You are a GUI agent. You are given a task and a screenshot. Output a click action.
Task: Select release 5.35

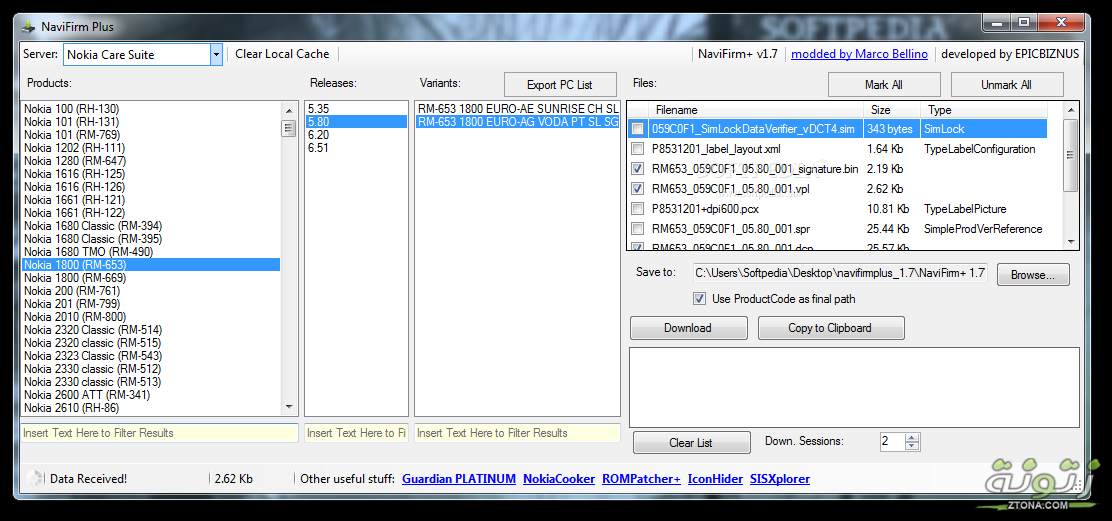pos(356,108)
